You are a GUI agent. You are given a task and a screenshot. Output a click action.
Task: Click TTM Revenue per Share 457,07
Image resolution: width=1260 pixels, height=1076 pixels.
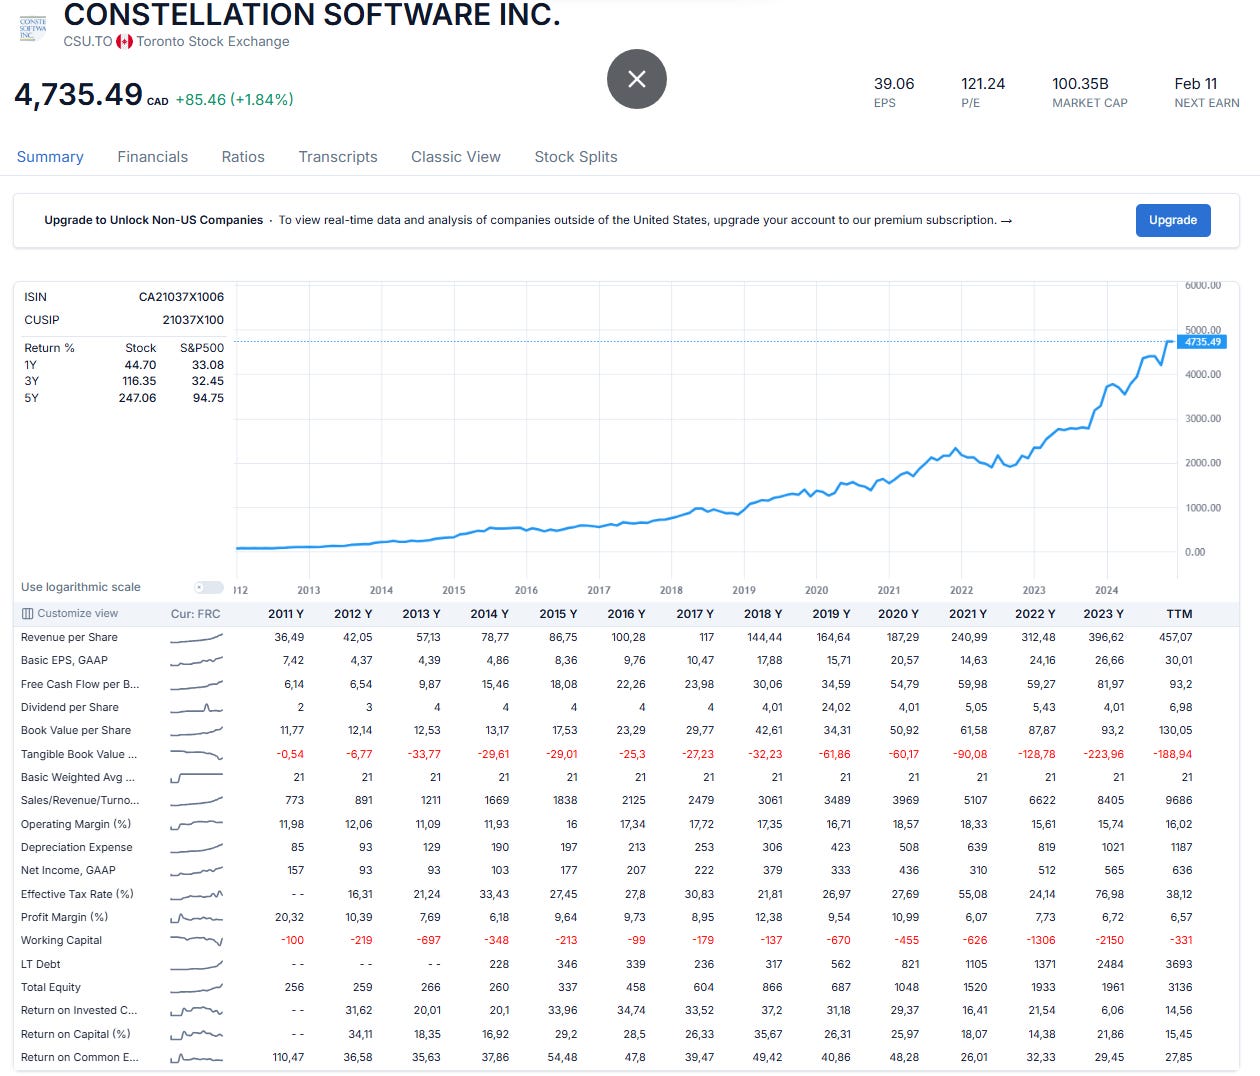[1175, 637]
